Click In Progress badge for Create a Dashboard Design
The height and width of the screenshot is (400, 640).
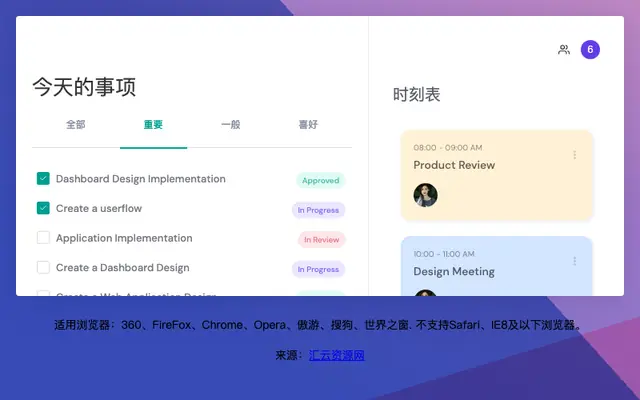click(x=318, y=269)
